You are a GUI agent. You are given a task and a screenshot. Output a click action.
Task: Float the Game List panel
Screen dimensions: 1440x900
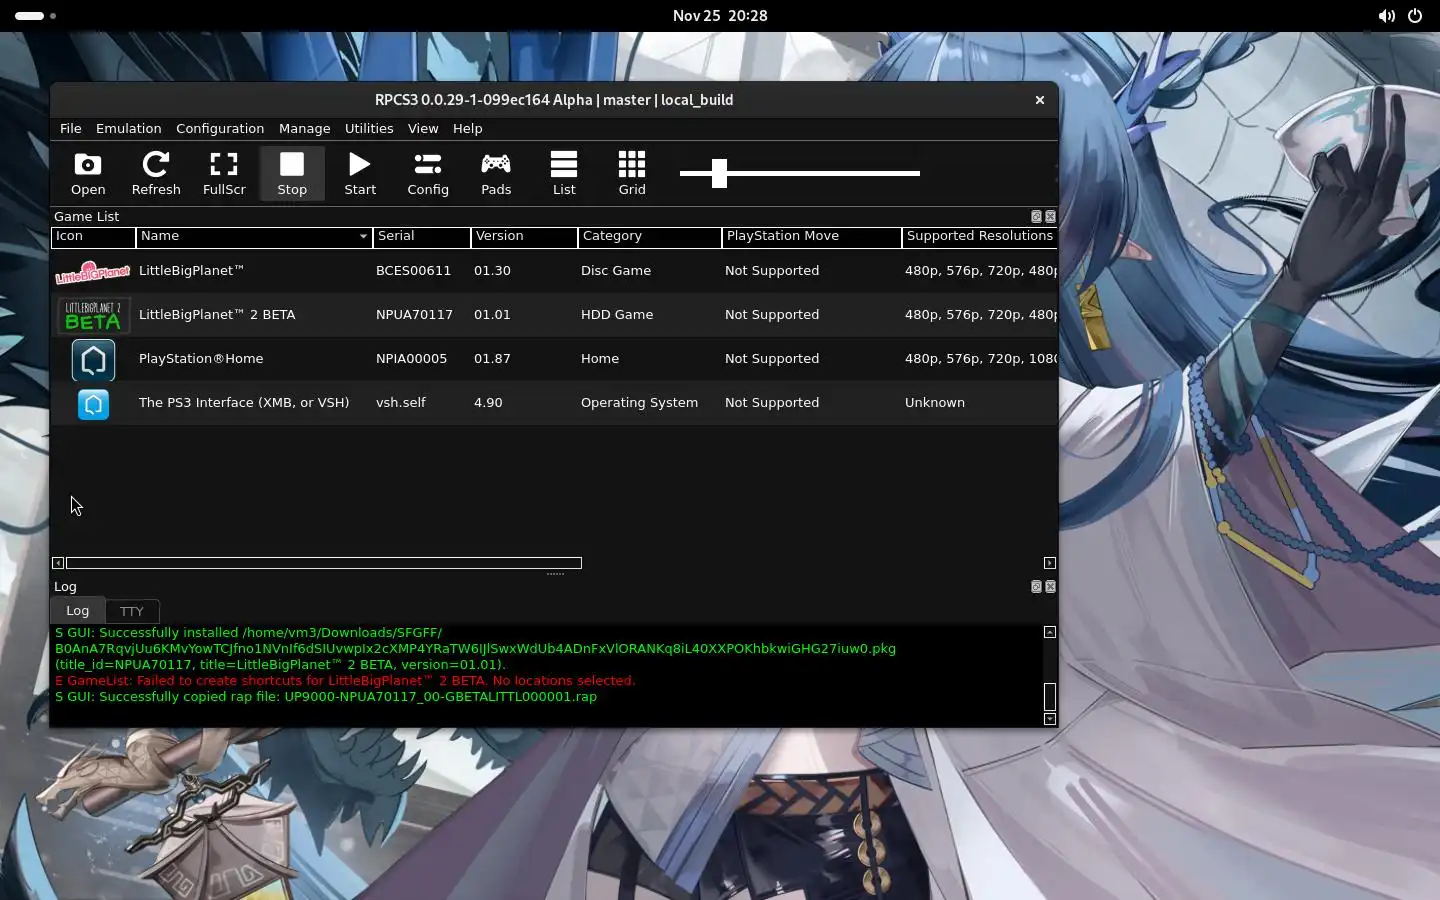coord(1036,217)
